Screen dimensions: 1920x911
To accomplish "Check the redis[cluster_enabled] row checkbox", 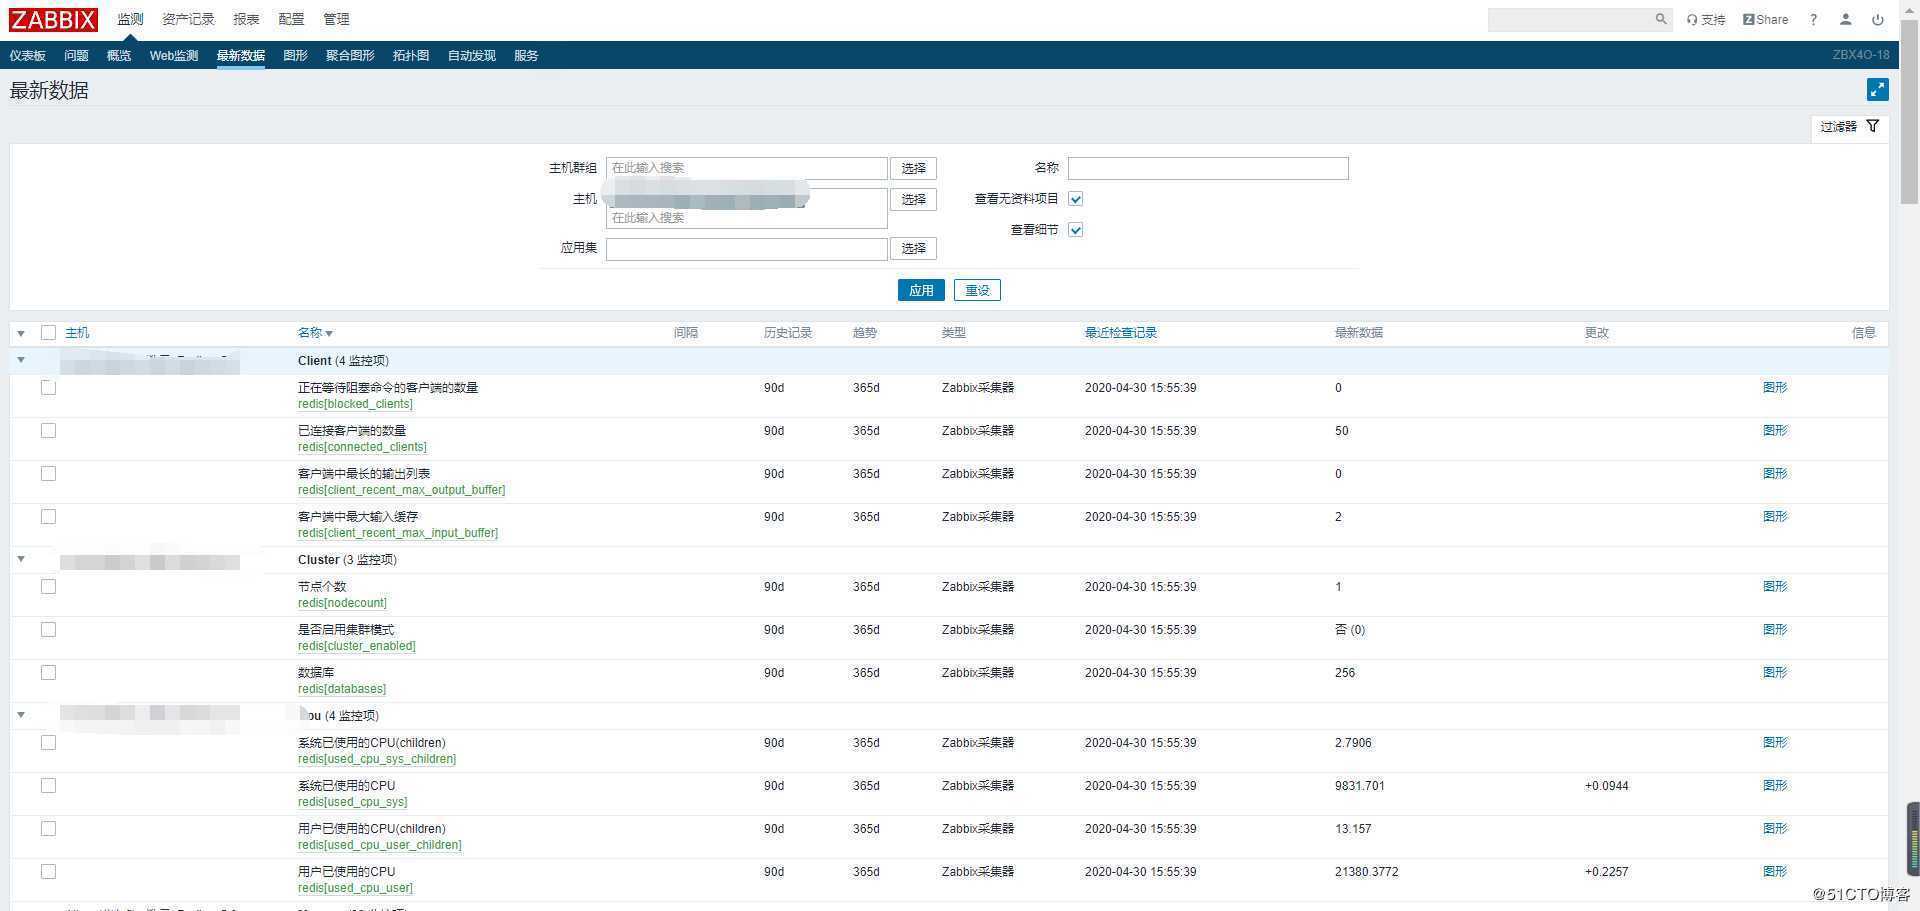I will (48, 630).
